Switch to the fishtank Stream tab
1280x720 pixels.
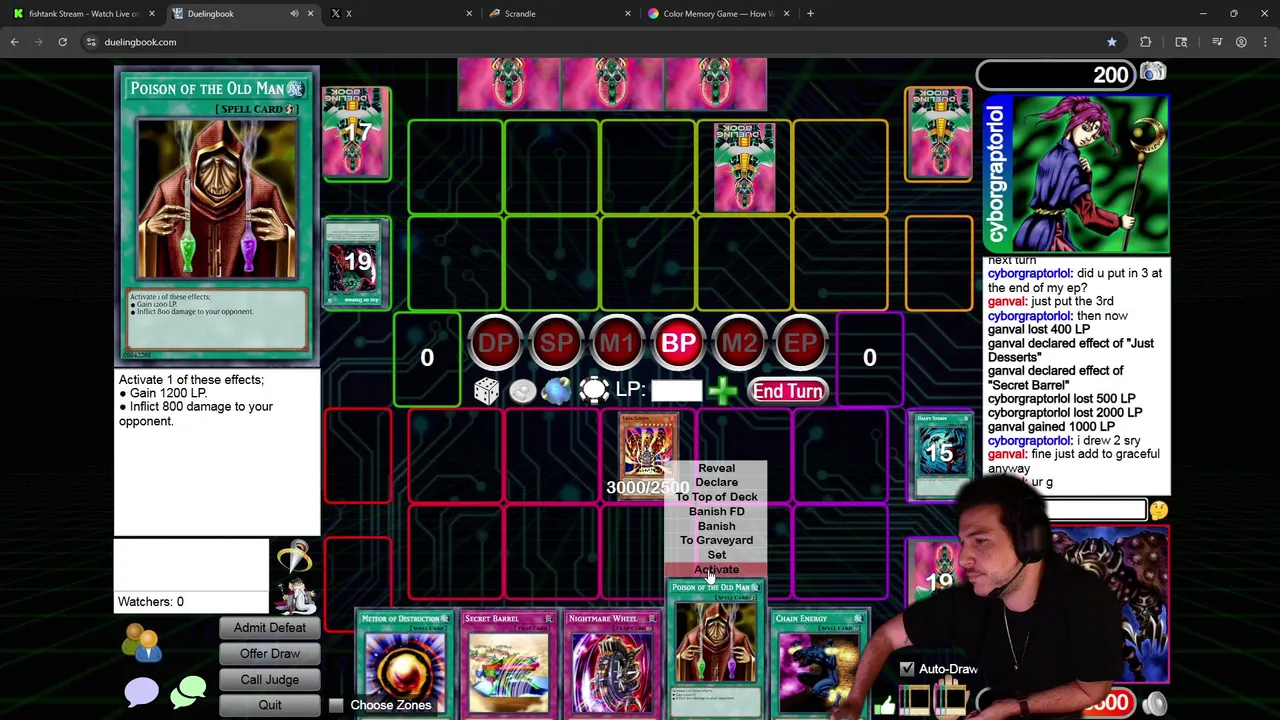click(83, 14)
